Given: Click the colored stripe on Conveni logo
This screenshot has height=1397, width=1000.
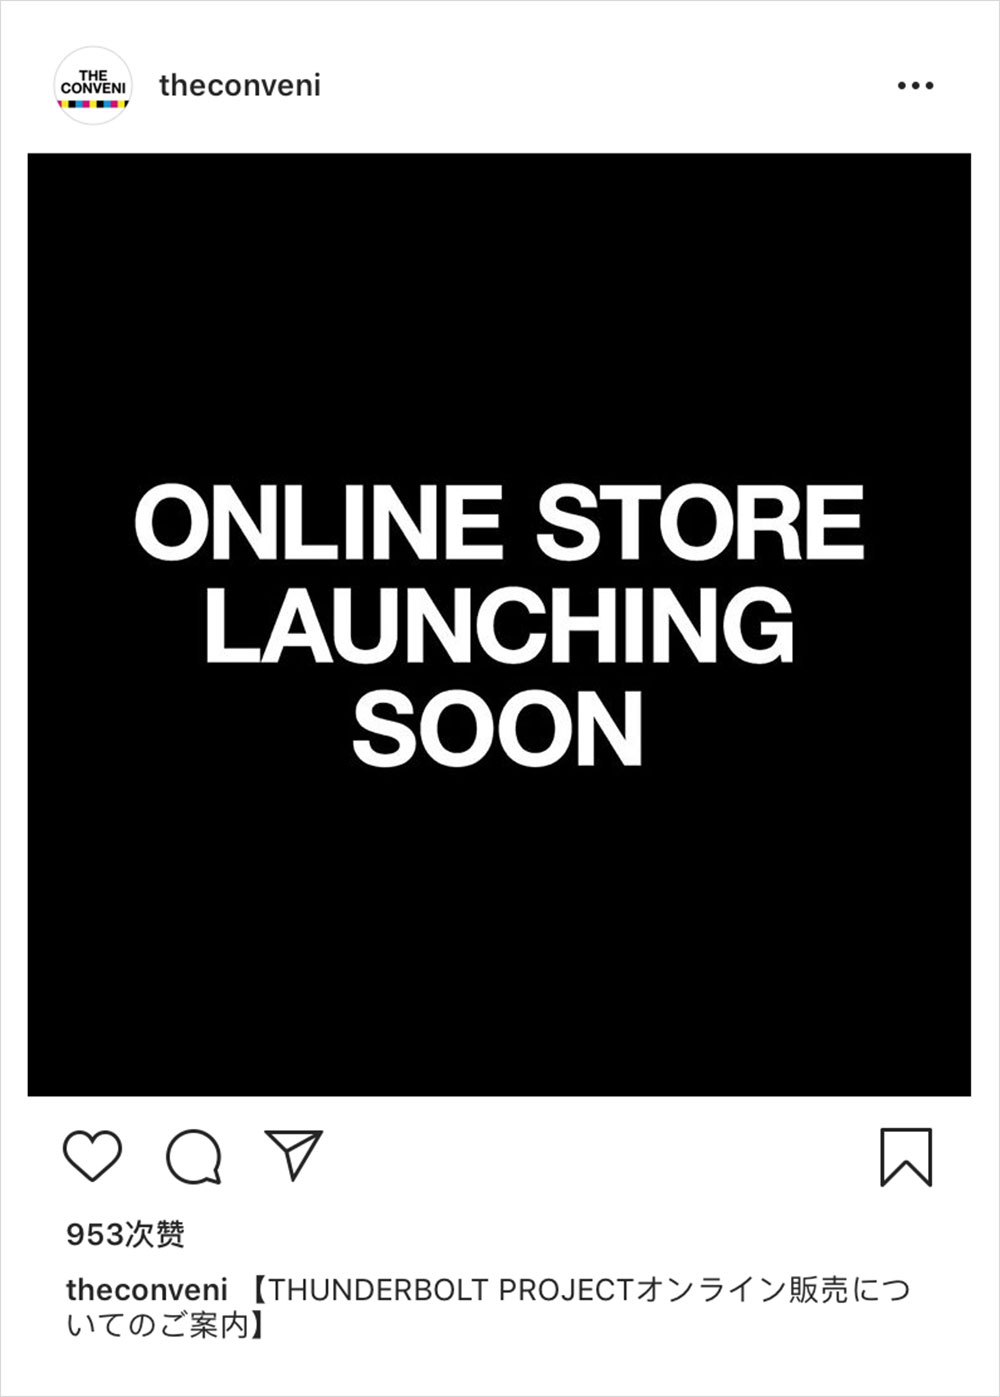Looking at the screenshot, I should (93, 103).
